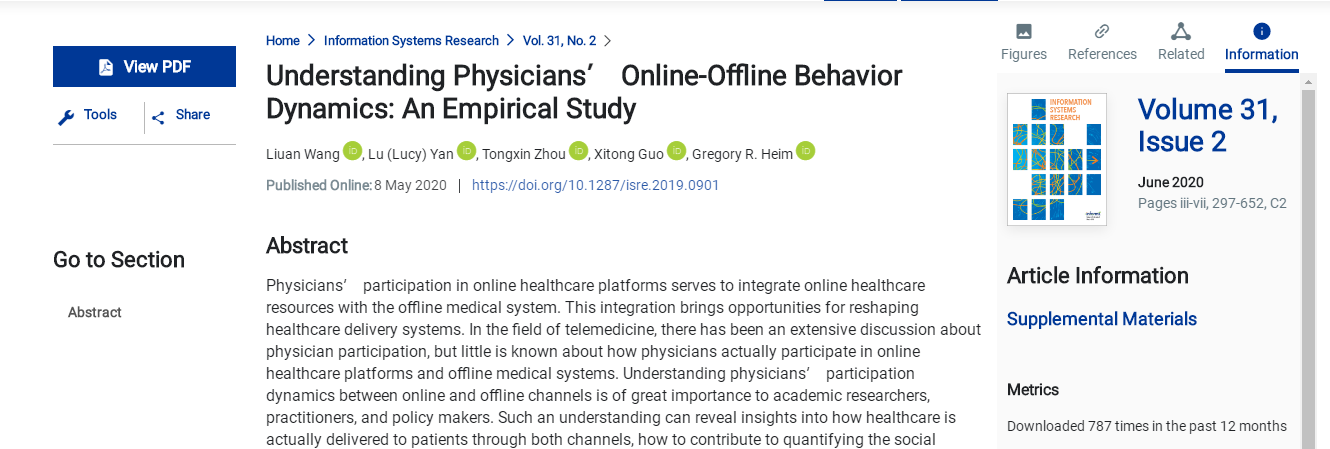
Task: Go to Home breadcrumb link
Action: [283, 41]
